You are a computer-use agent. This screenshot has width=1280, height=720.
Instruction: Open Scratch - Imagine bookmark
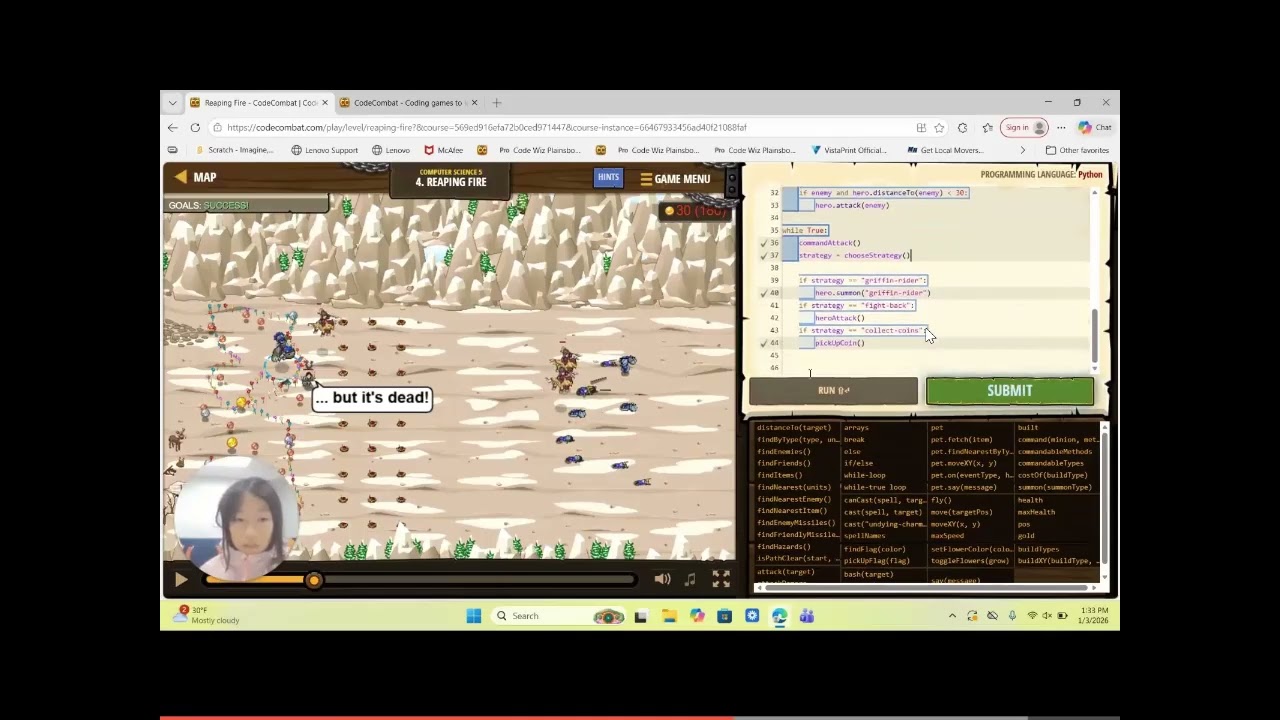[x=233, y=150]
